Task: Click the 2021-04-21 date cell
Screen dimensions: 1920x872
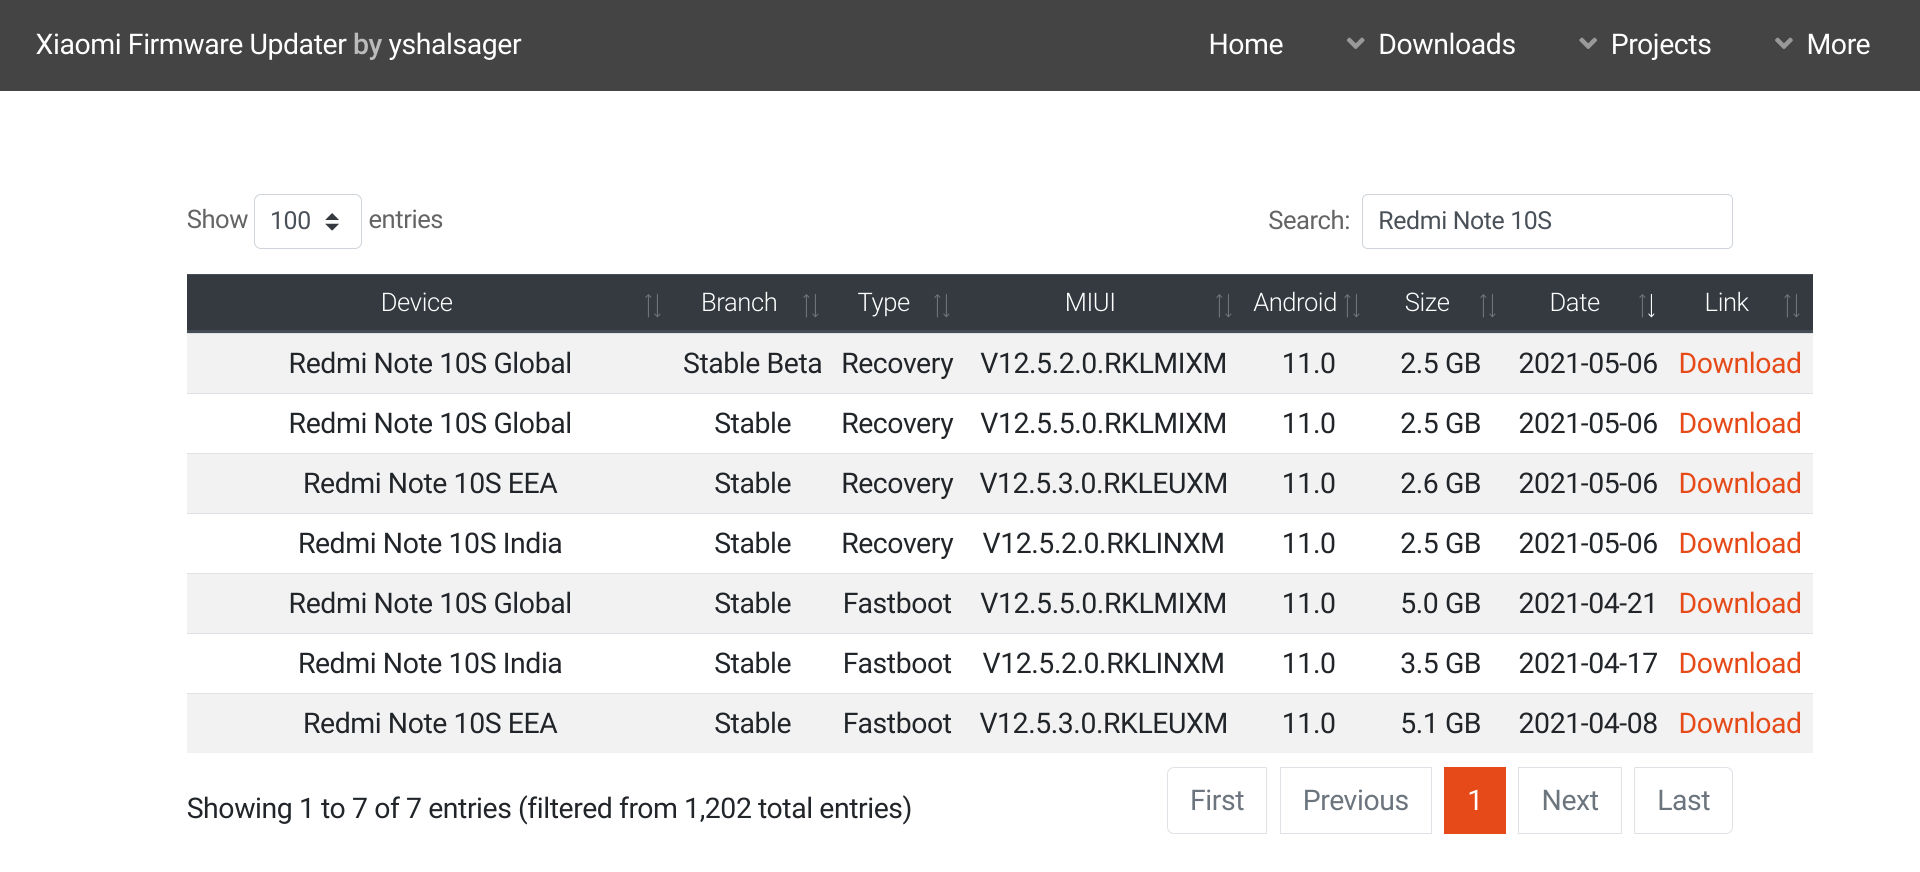Action: click(x=1588, y=604)
